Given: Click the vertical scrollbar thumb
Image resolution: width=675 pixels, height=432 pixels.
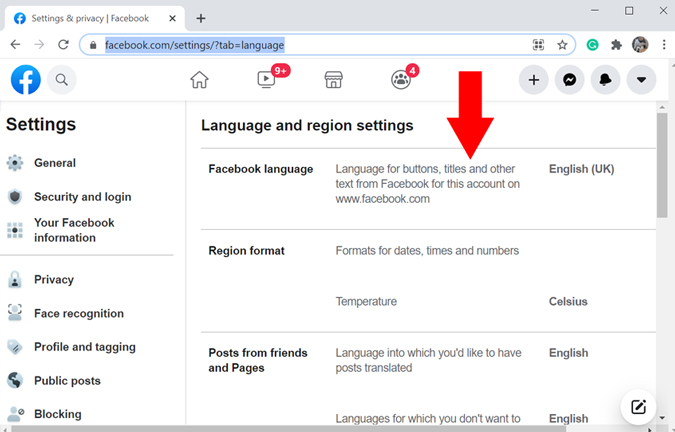Looking at the screenshot, I should click(x=662, y=166).
